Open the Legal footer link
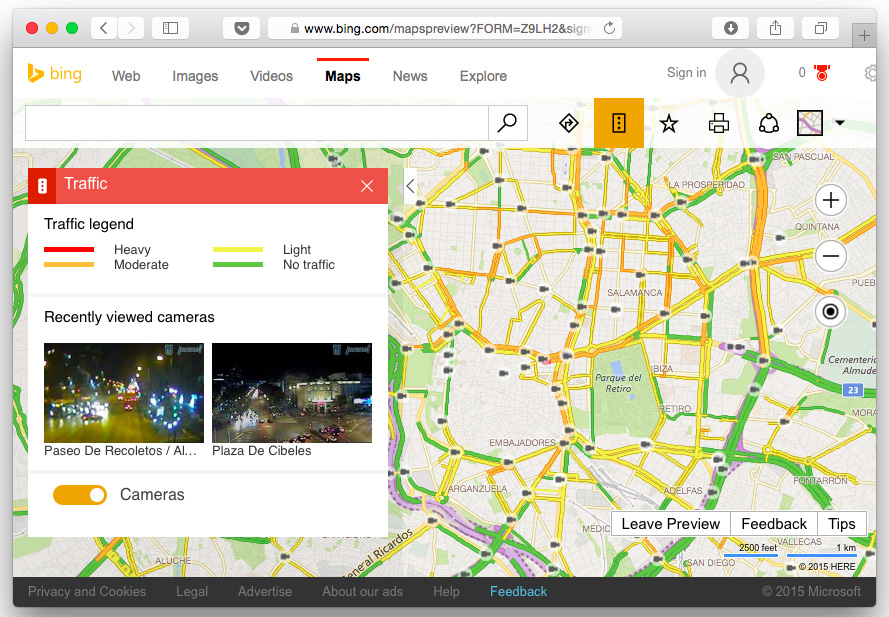 point(192,591)
